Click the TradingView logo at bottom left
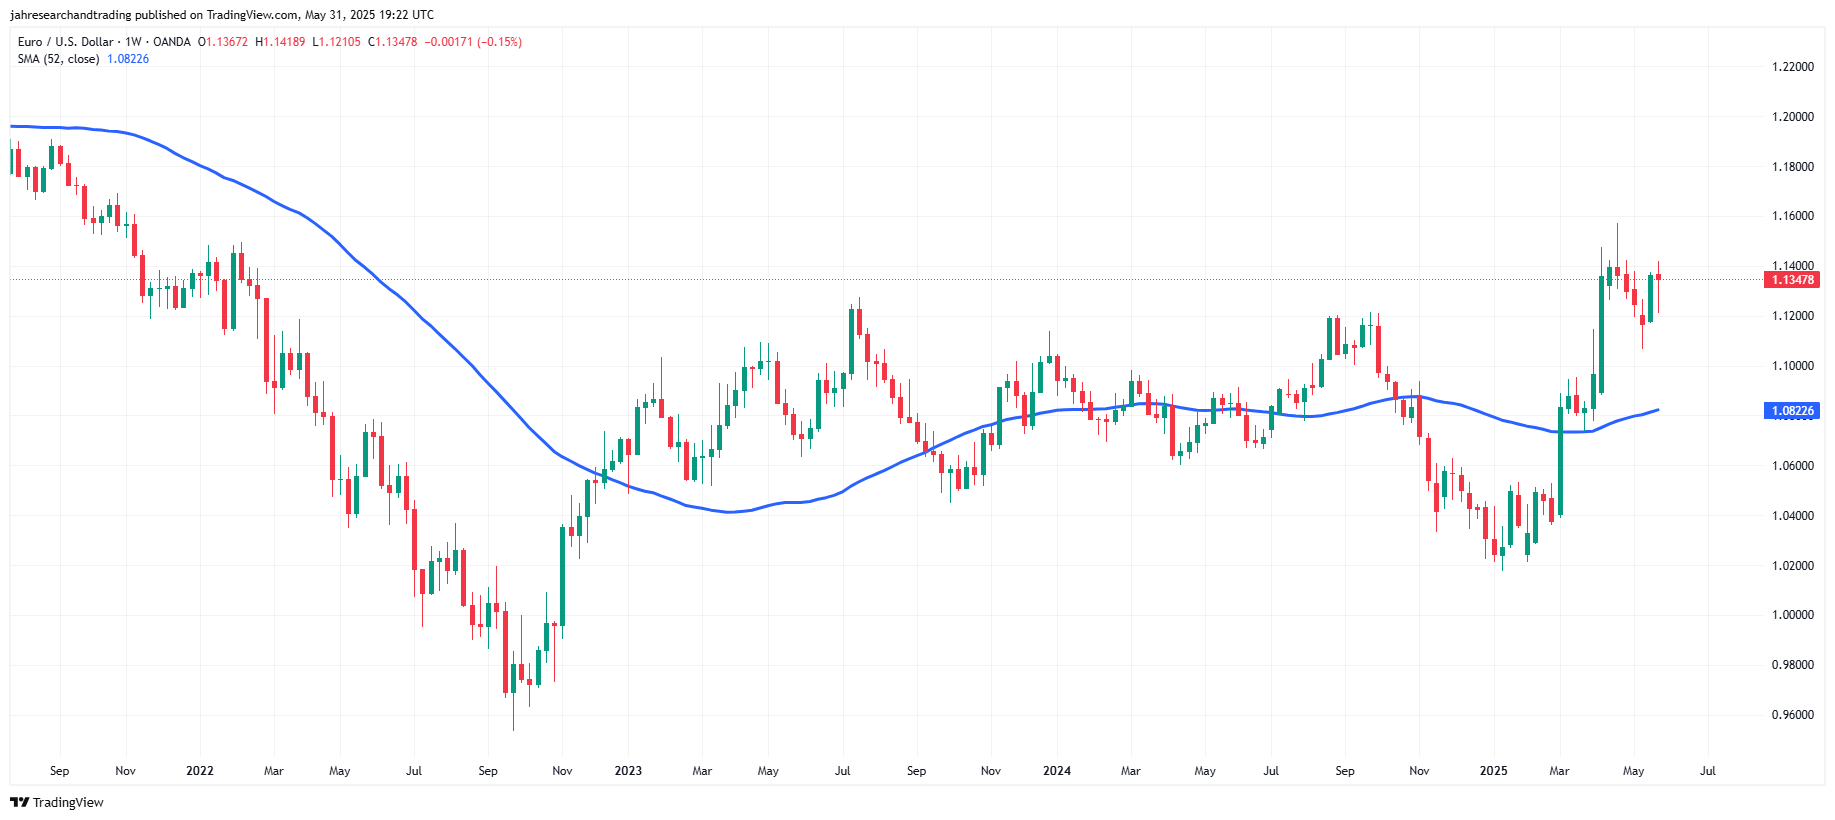 click(x=57, y=802)
